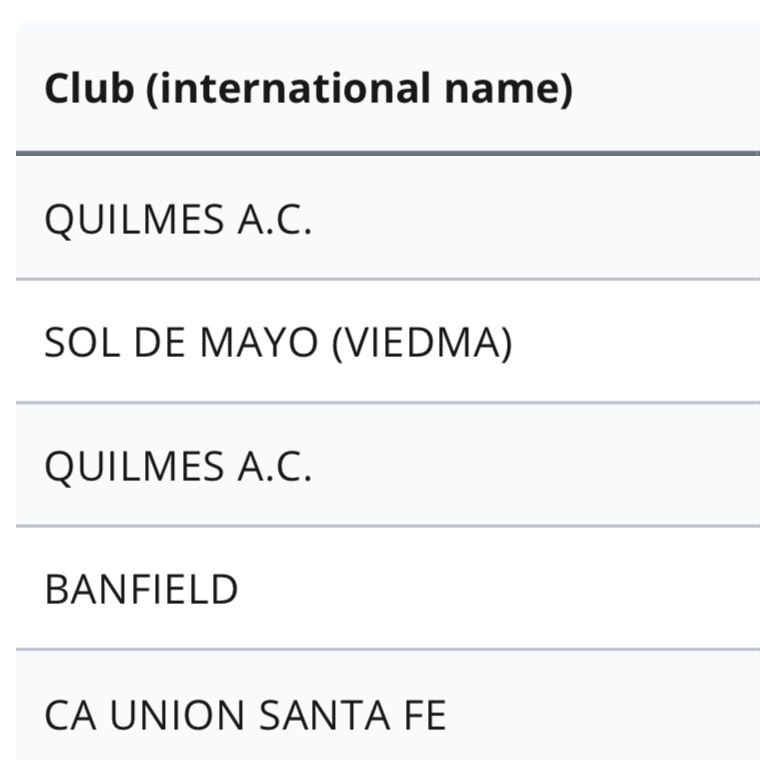This screenshot has width=760, height=760.
Task: Click the 'Club (international name)' column header
Action: pyautogui.click(x=308, y=89)
